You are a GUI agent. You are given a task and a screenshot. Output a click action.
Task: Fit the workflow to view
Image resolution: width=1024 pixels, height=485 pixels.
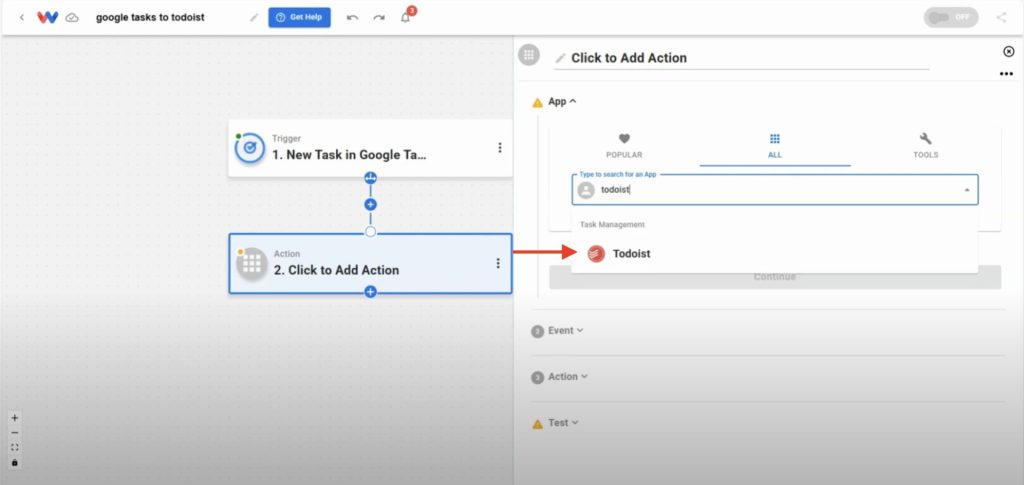(14, 448)
